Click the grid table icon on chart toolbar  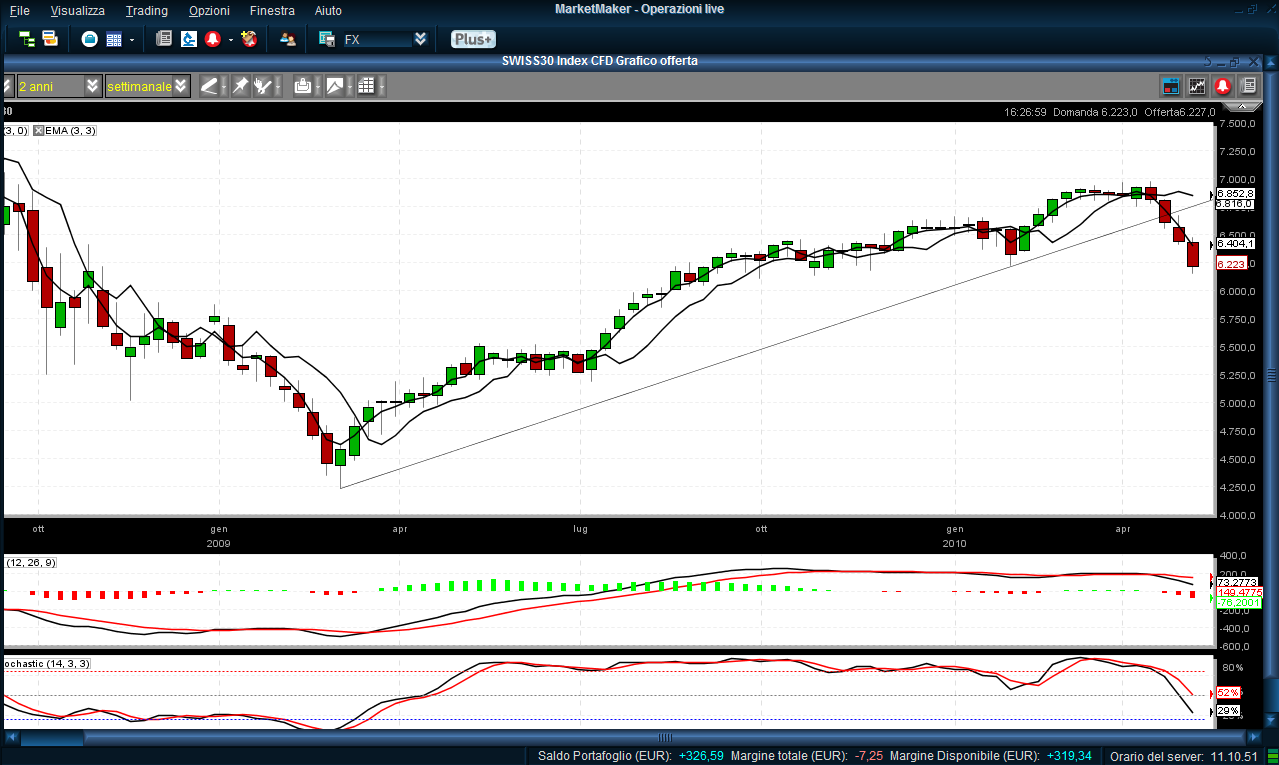366,86
